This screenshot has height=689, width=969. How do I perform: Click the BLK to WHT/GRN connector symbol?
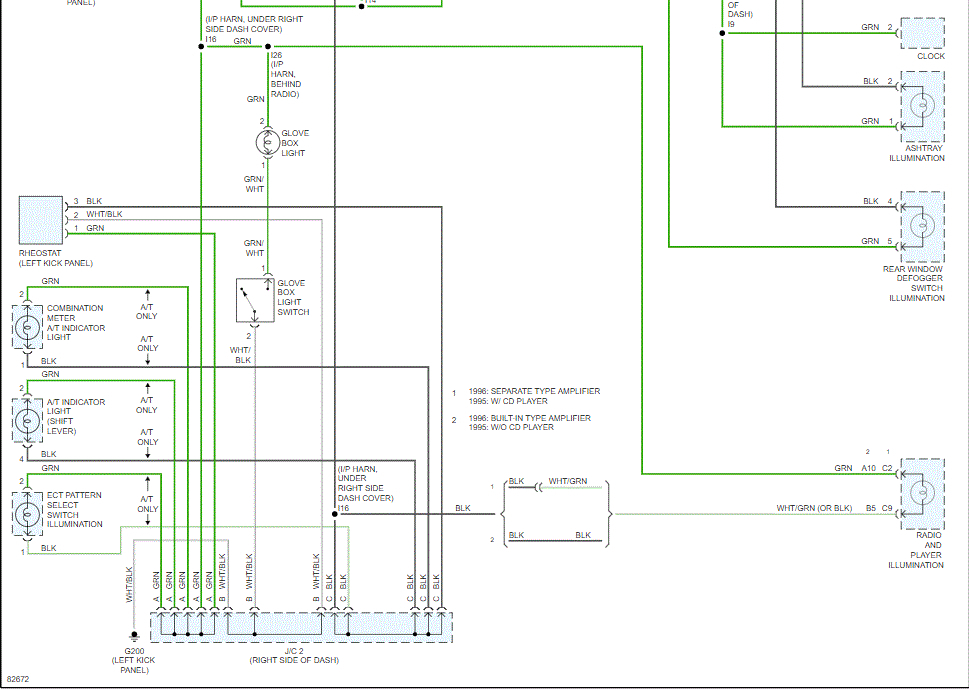538,488
